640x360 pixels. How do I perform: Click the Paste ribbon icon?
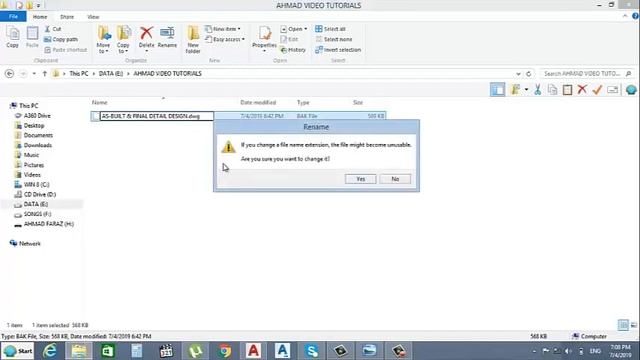click(32, 37)
